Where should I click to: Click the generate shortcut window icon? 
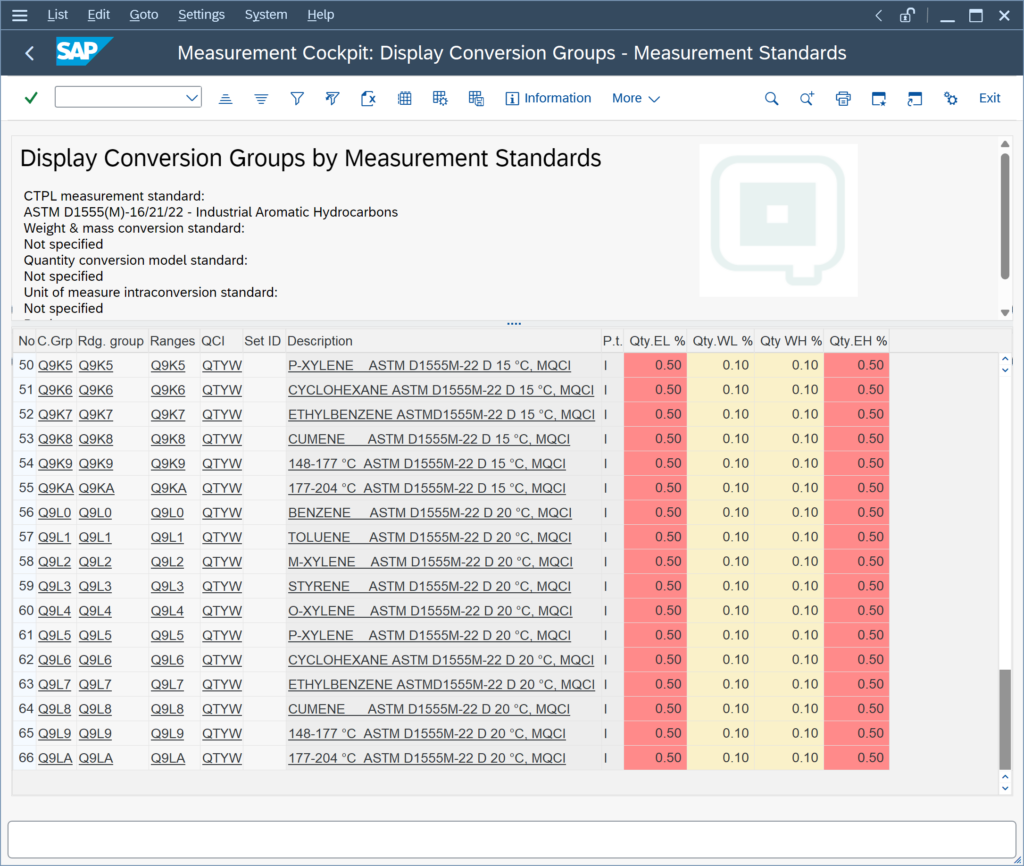click(915, 99)
